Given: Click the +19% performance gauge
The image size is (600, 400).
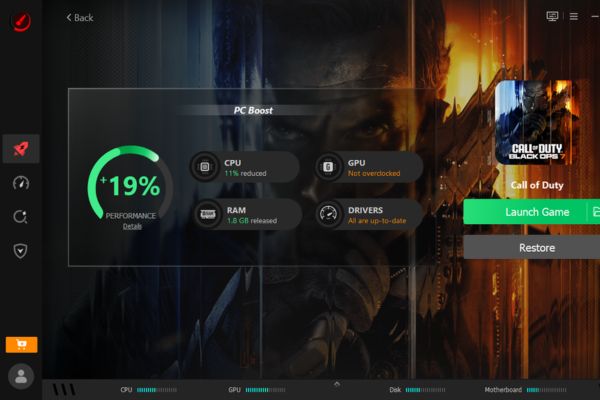Looking at the screenshot, I should pos(130,183).
